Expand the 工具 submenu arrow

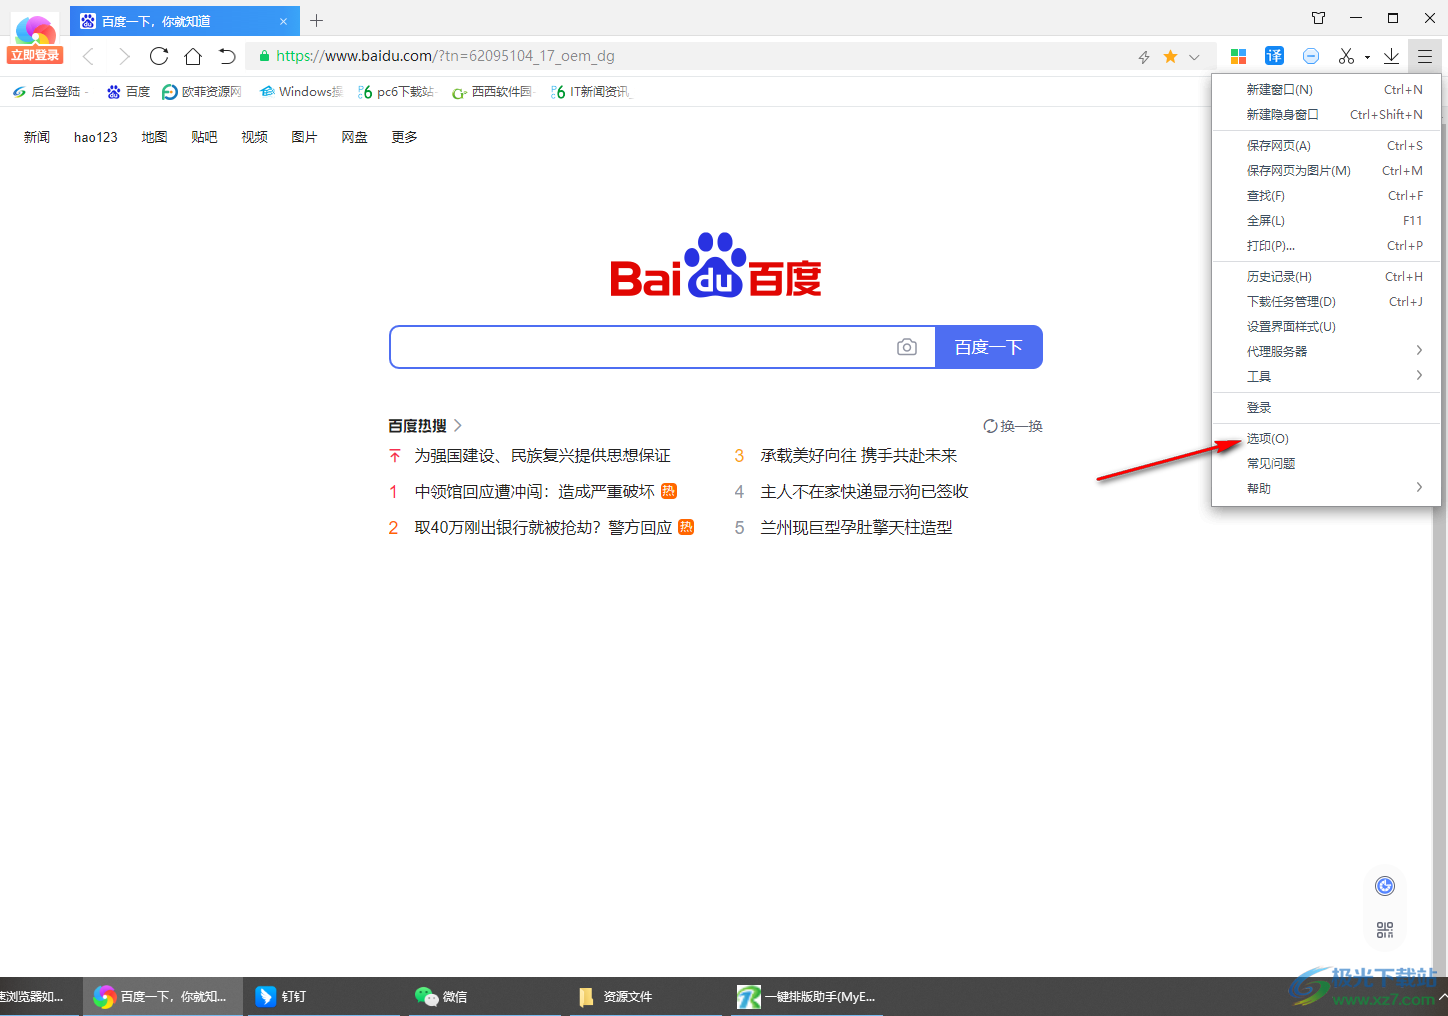tap(1419, 375)
